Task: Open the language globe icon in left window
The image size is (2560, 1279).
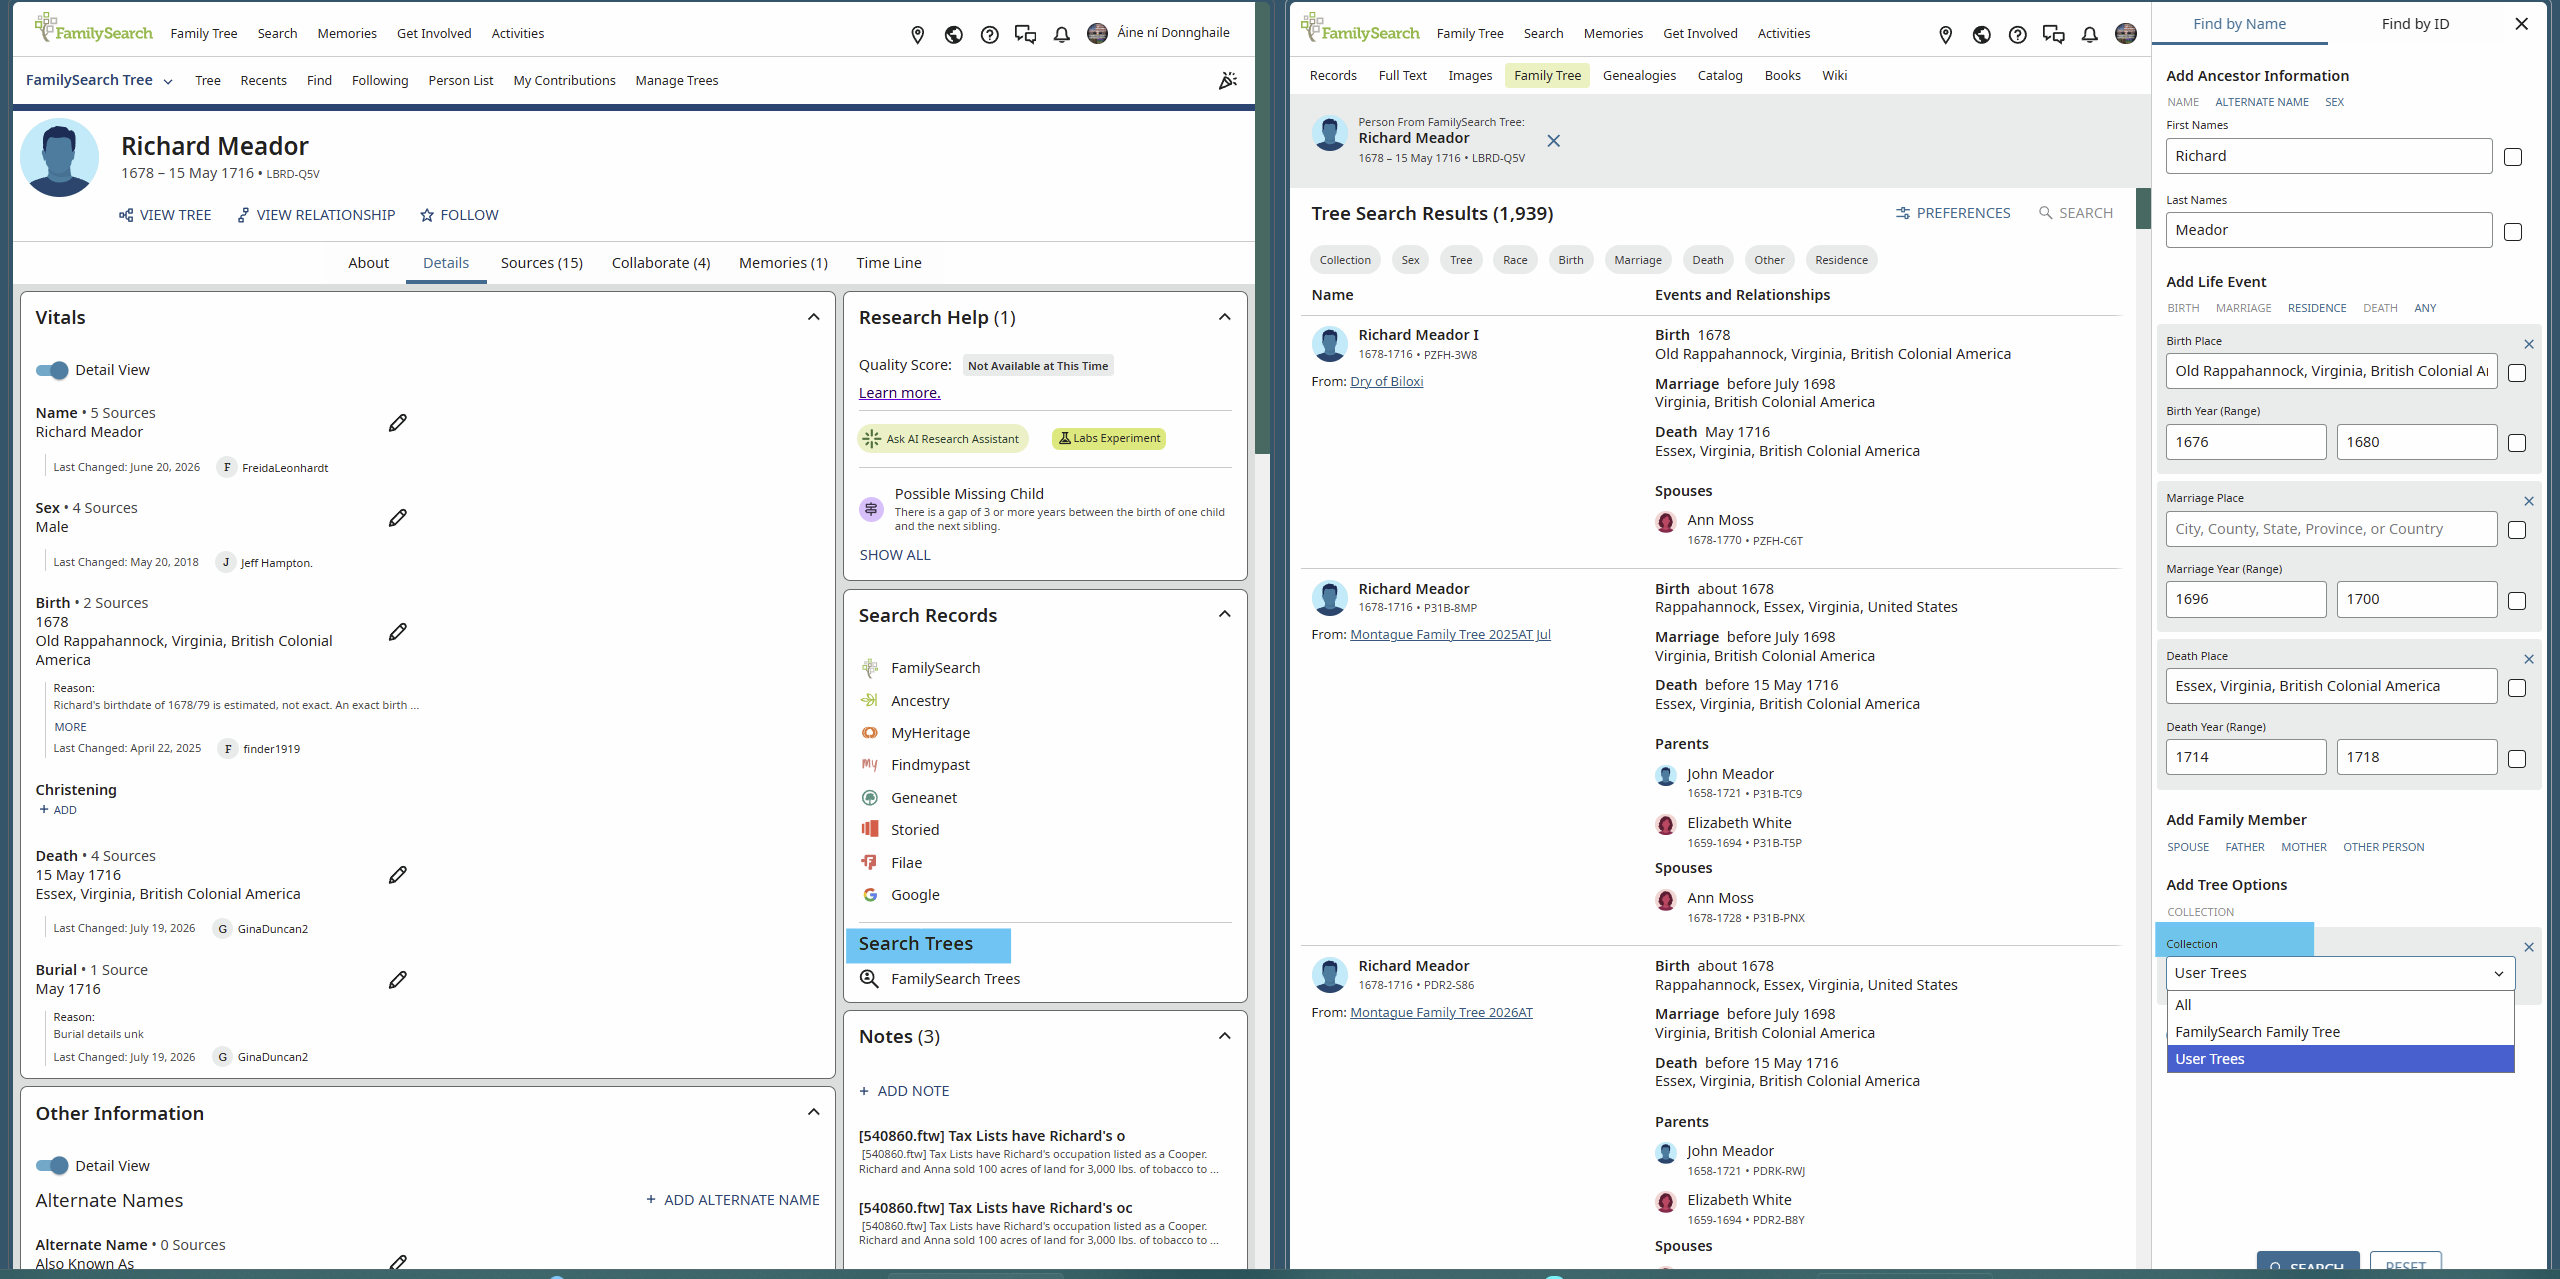Action: [x=954, y=35]
